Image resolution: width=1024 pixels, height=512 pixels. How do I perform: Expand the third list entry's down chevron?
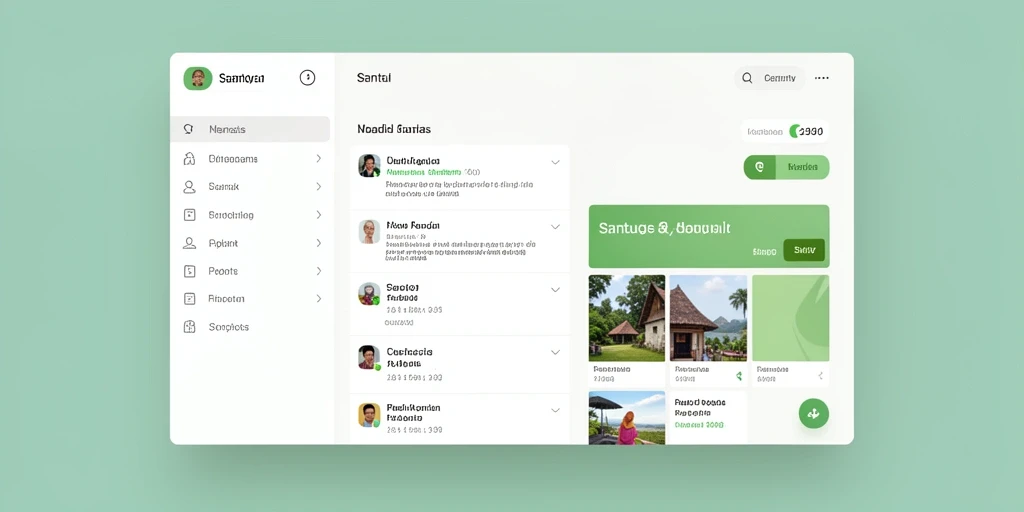coord(555,289)
